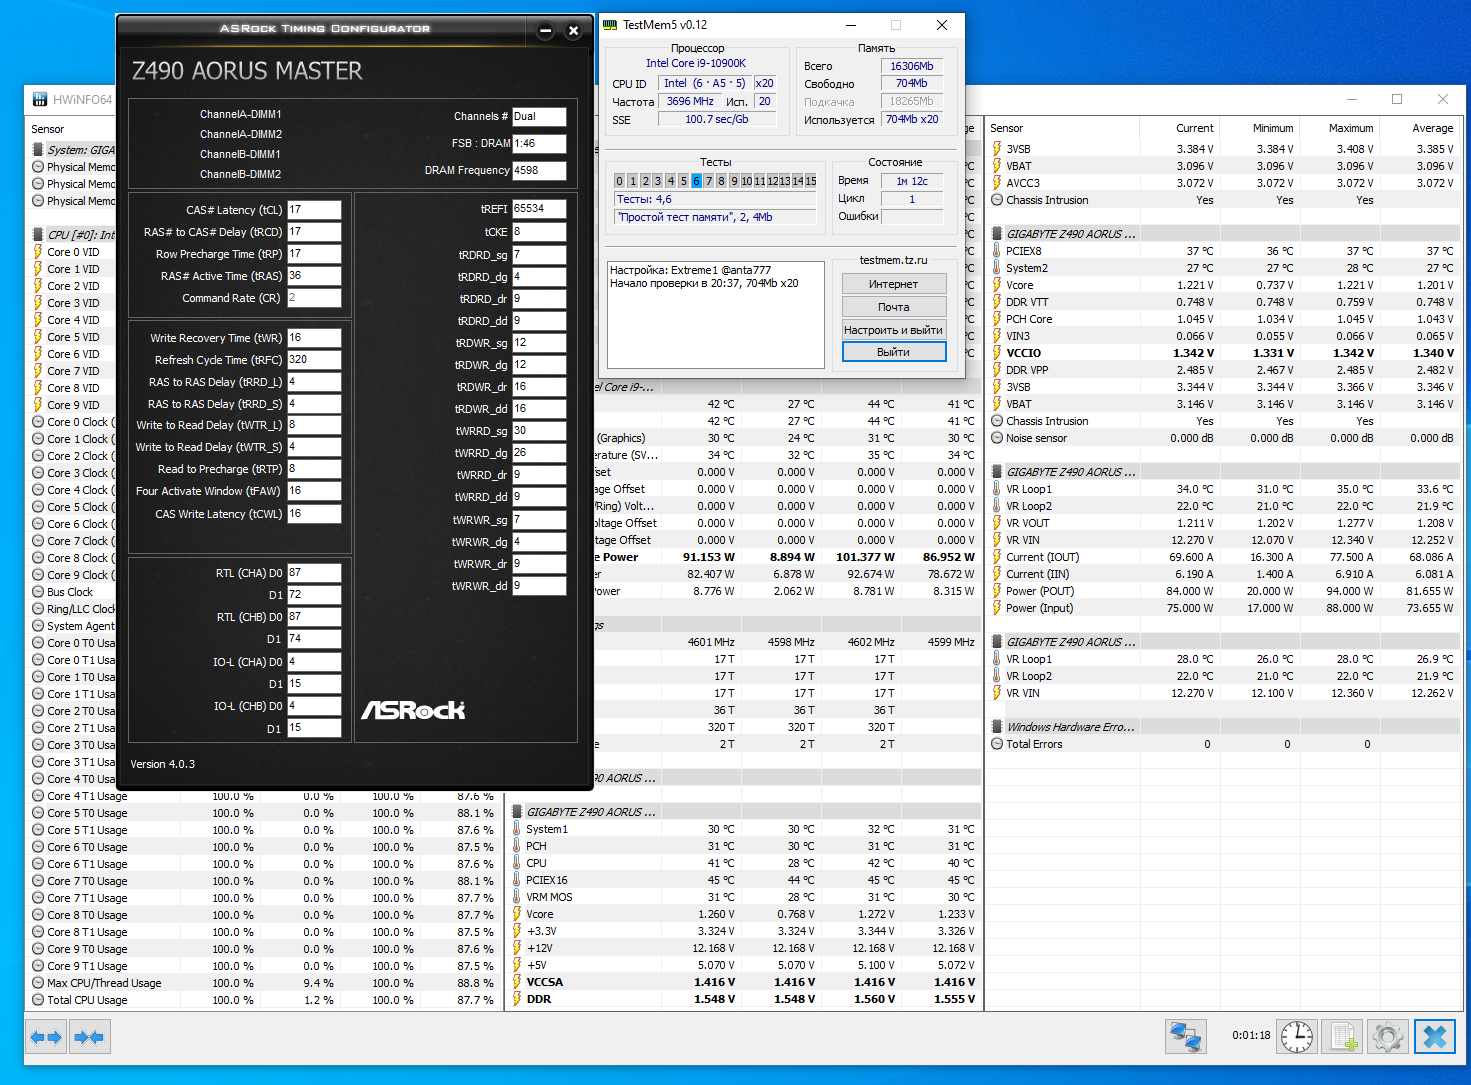Click the HWiNFO64 title bar app icon
The width and height of the screenshot is (1471, 1085).
pyautogui.click(x=40, y=99)
